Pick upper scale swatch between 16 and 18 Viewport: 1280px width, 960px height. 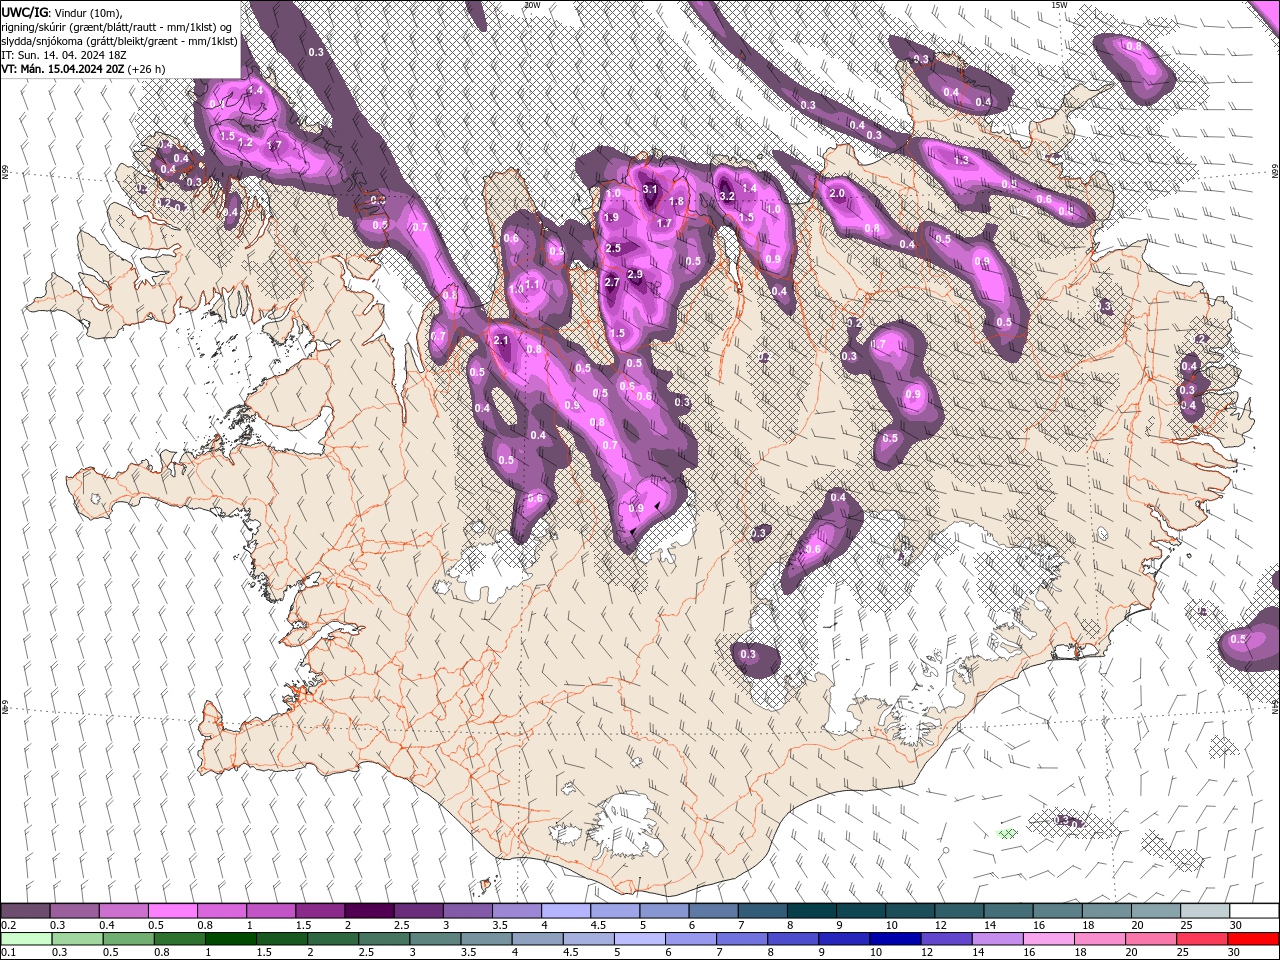click(x=1057, y=911)
